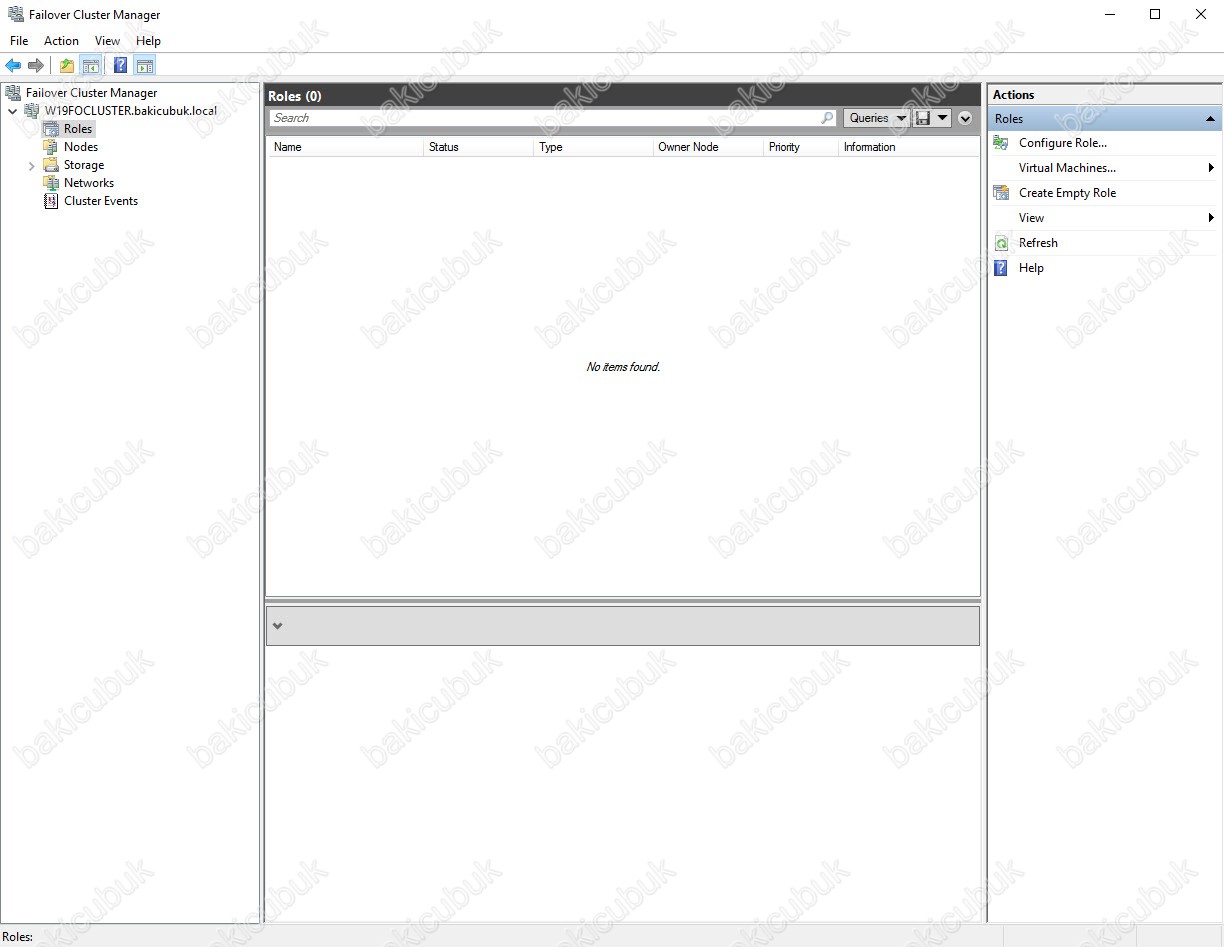Open Virtual Machines... submenu in Actions
The image size is (1224, 947).
(1067, 168)
